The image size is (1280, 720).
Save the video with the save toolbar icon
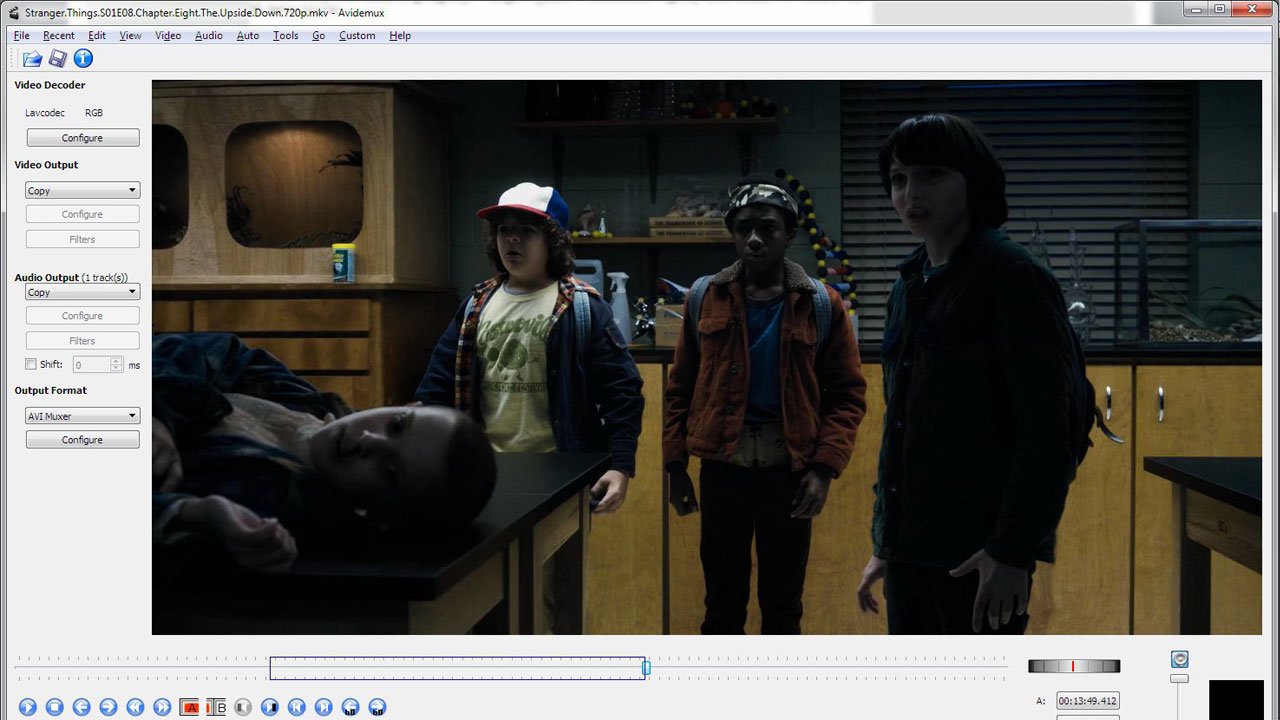tap(57, 58)
